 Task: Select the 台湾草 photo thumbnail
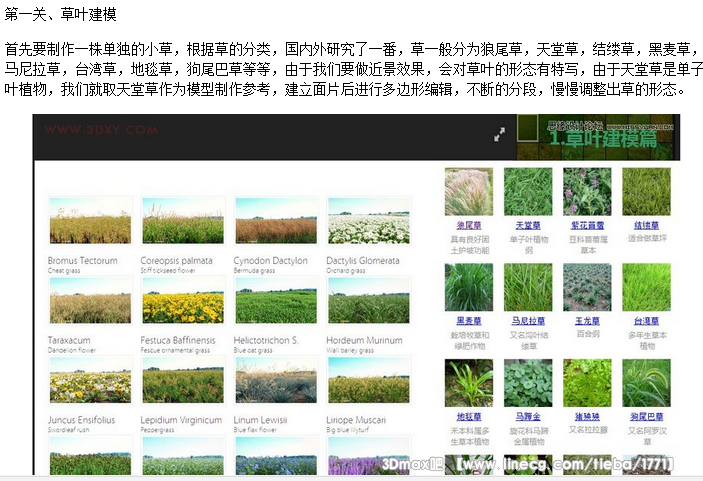point(647,287)
